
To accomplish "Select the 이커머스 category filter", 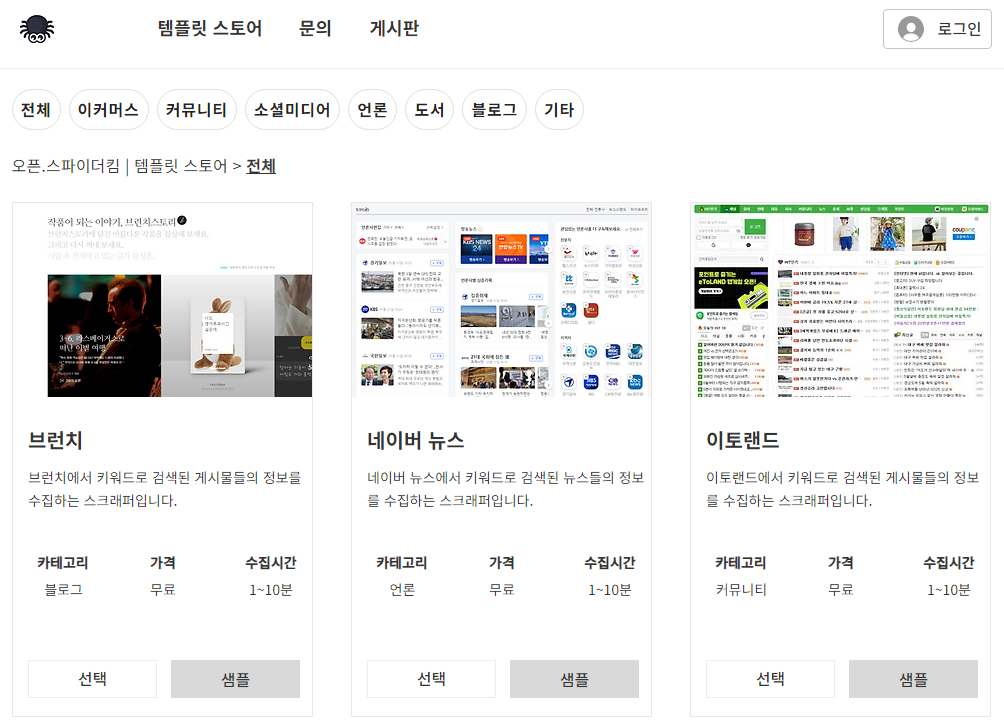I will (108, 109).
